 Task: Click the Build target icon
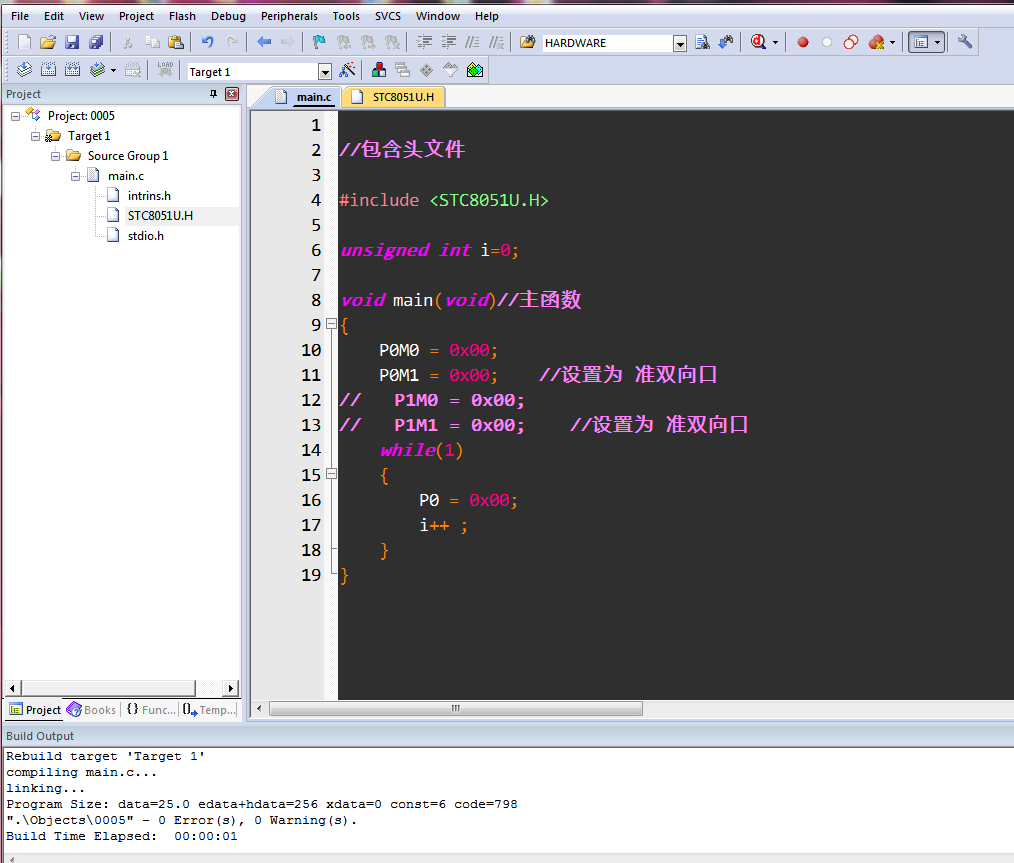pyautogui.click(x=45, y=70)
